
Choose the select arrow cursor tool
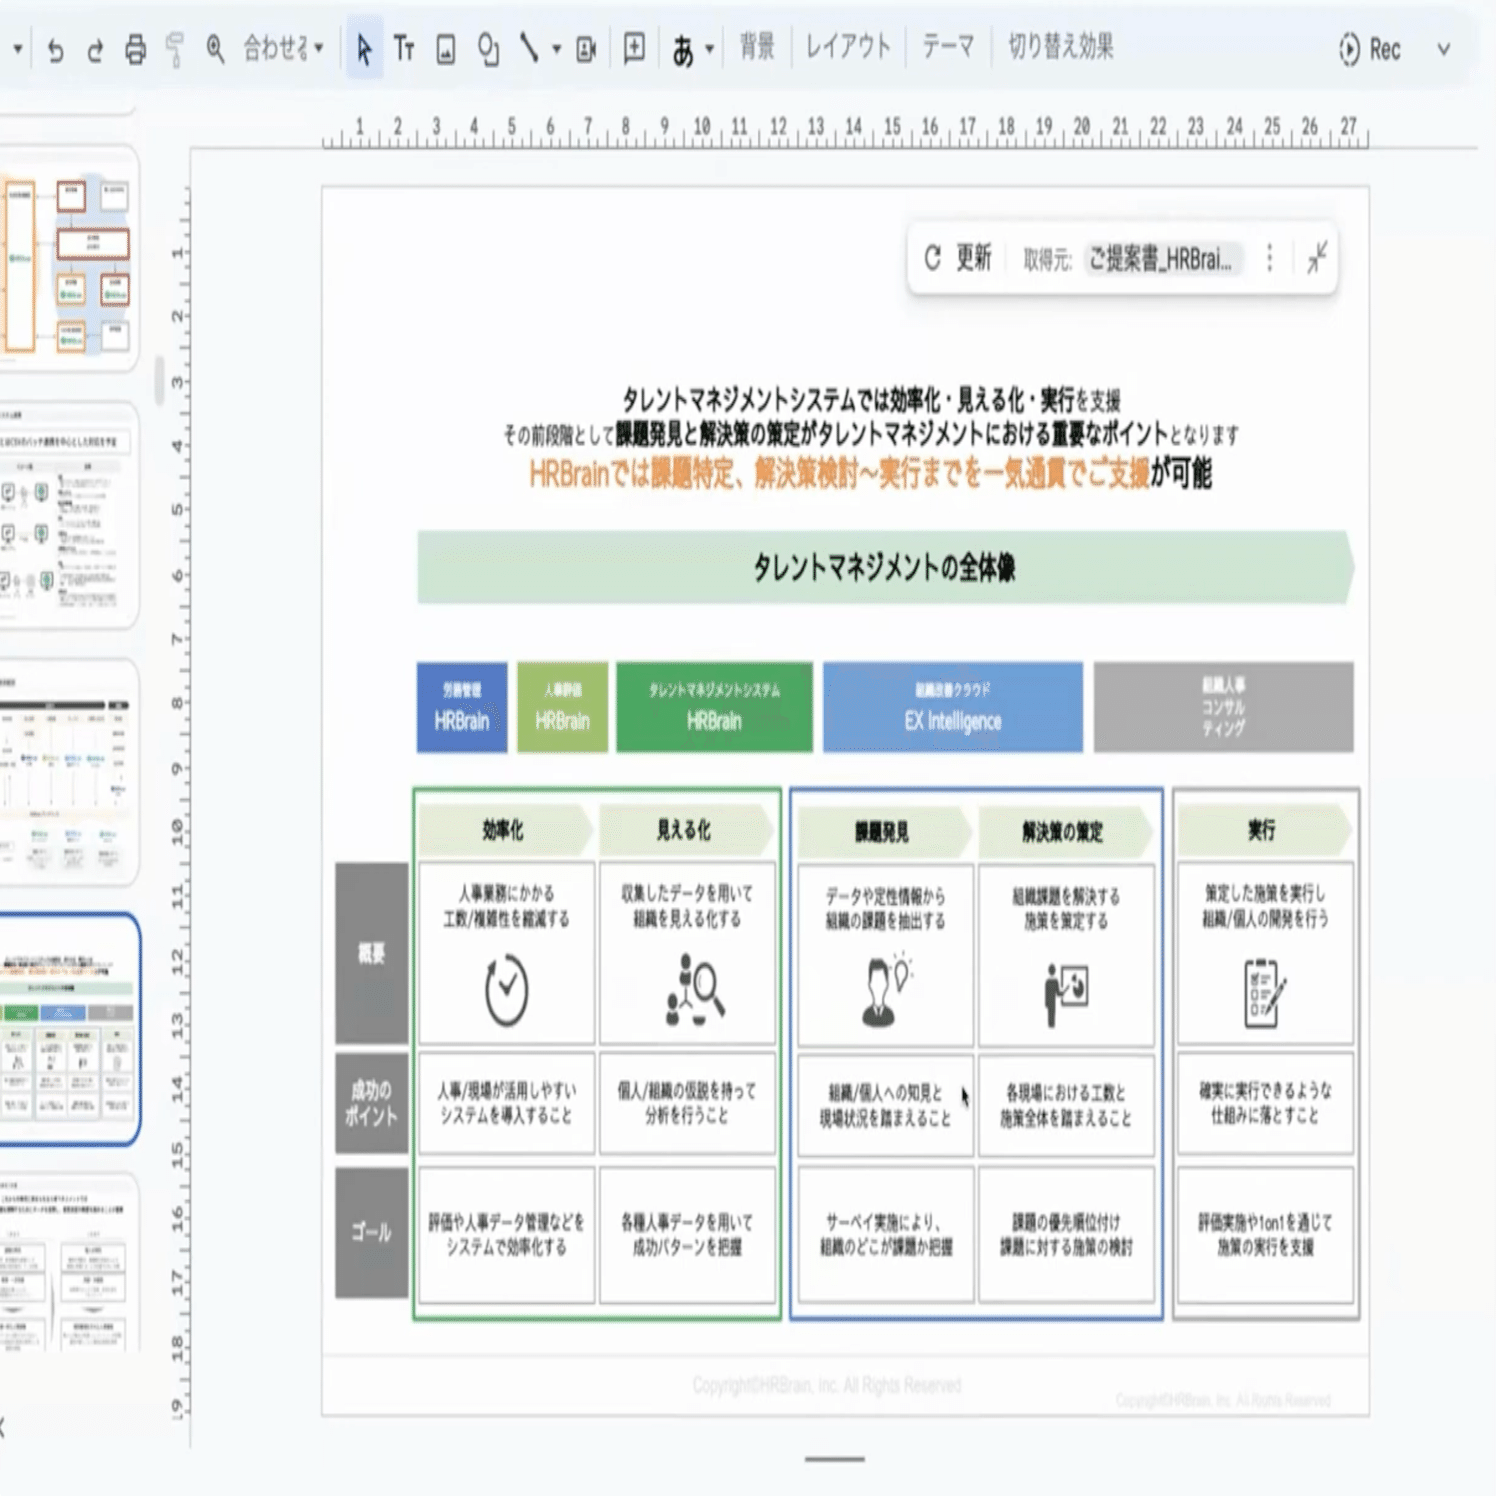coord(364,49)
